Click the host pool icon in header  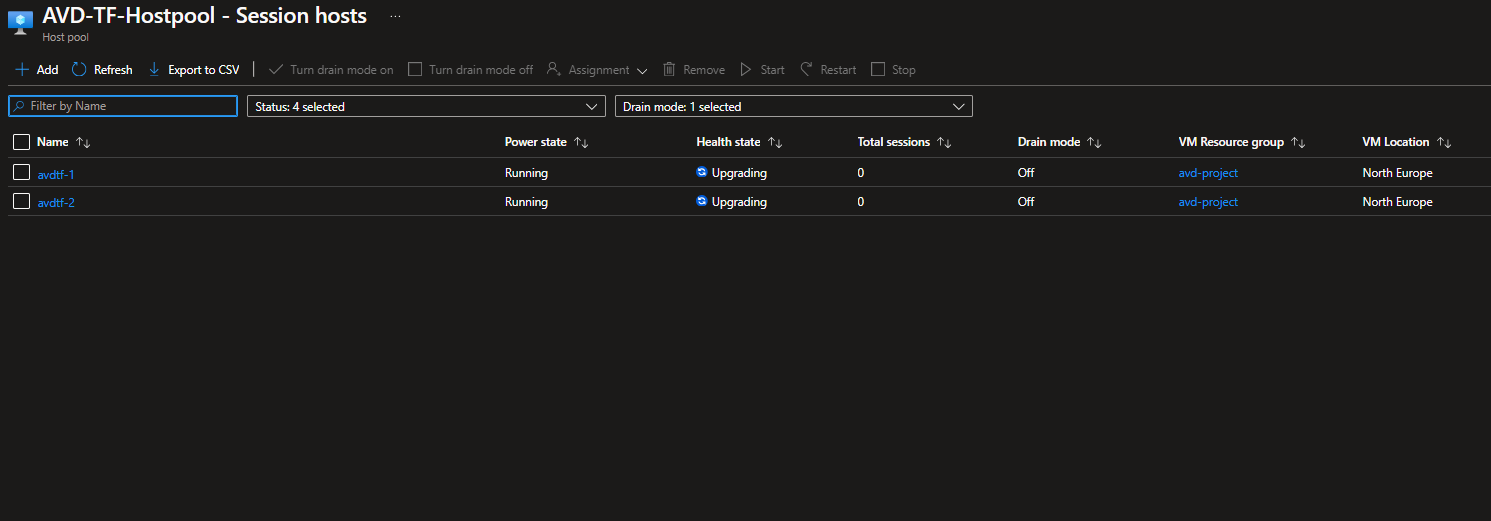[x=20, y=22]
